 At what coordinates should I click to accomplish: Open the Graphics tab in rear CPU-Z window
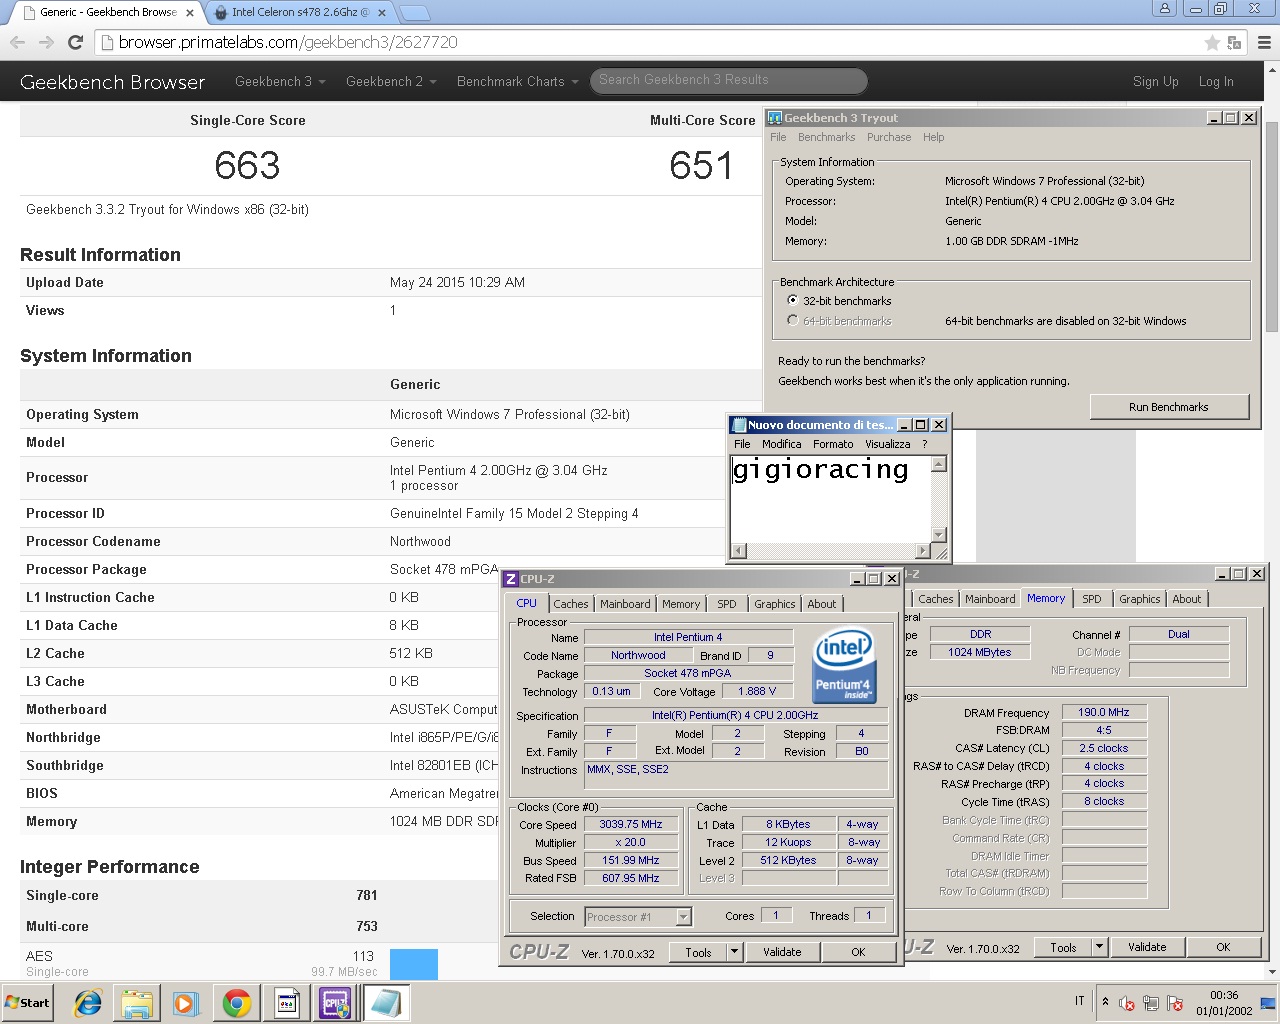1140,599
